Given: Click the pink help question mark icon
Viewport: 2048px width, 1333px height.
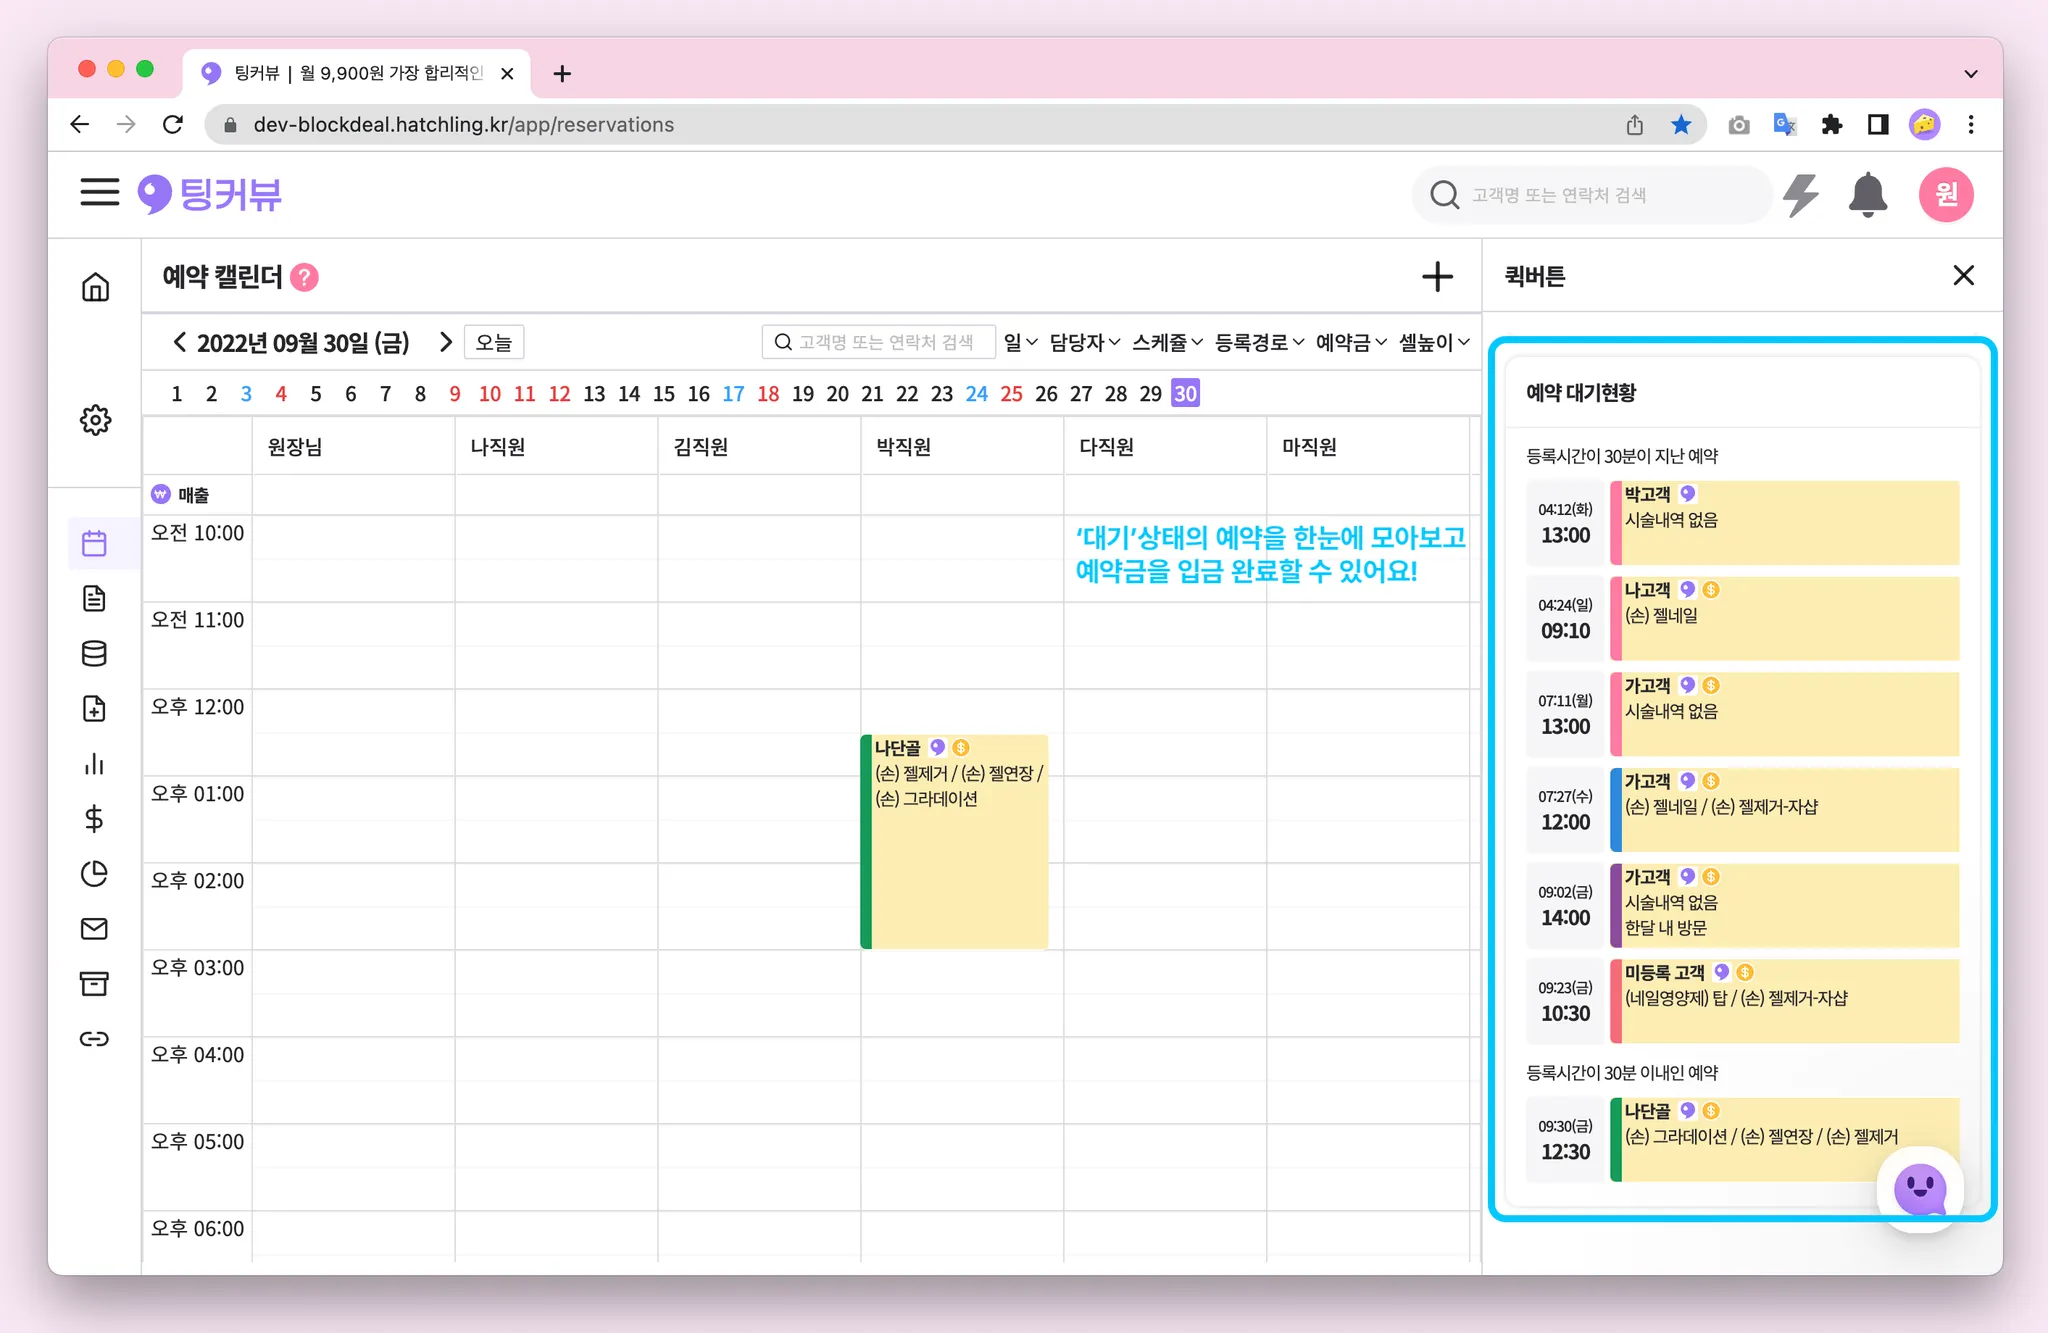Looking at the screenshot, I should click(x=304, y=277).
